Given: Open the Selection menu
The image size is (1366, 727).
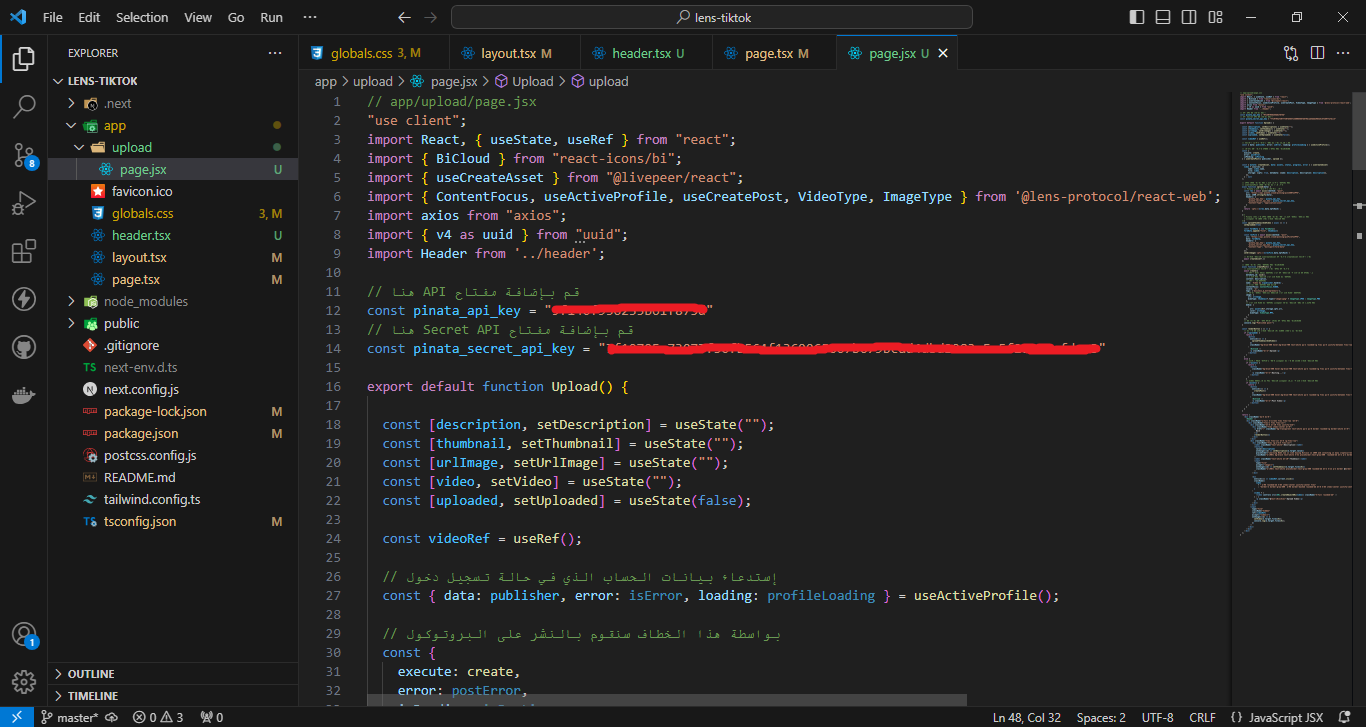Looking at the screenshot, I should 142,17.
